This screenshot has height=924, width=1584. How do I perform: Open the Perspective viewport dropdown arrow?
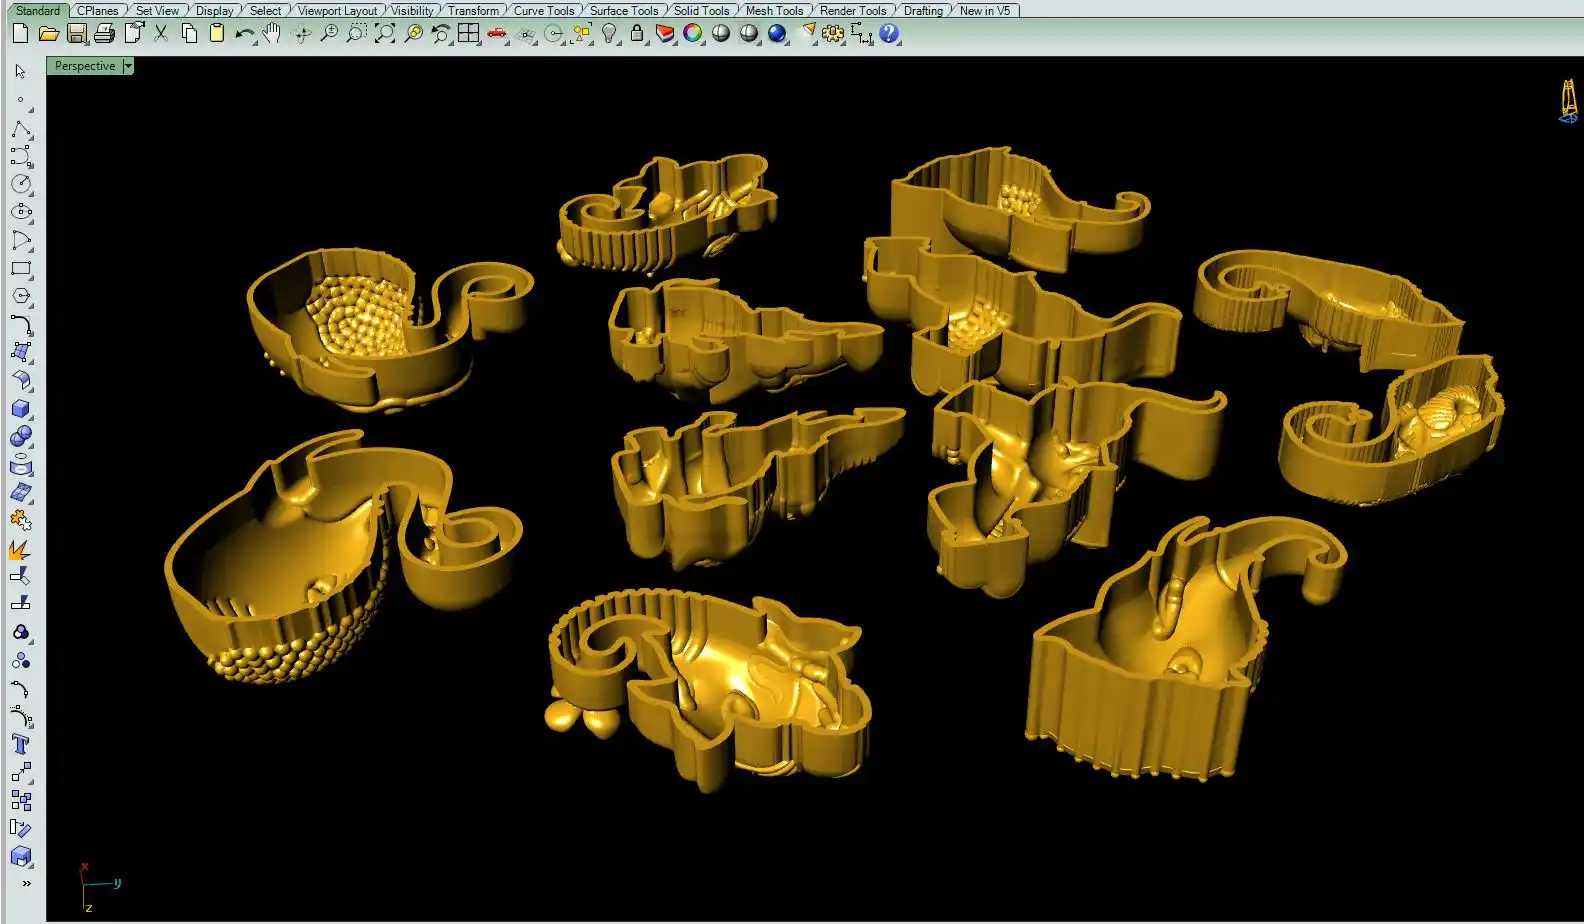click(128, 66)
